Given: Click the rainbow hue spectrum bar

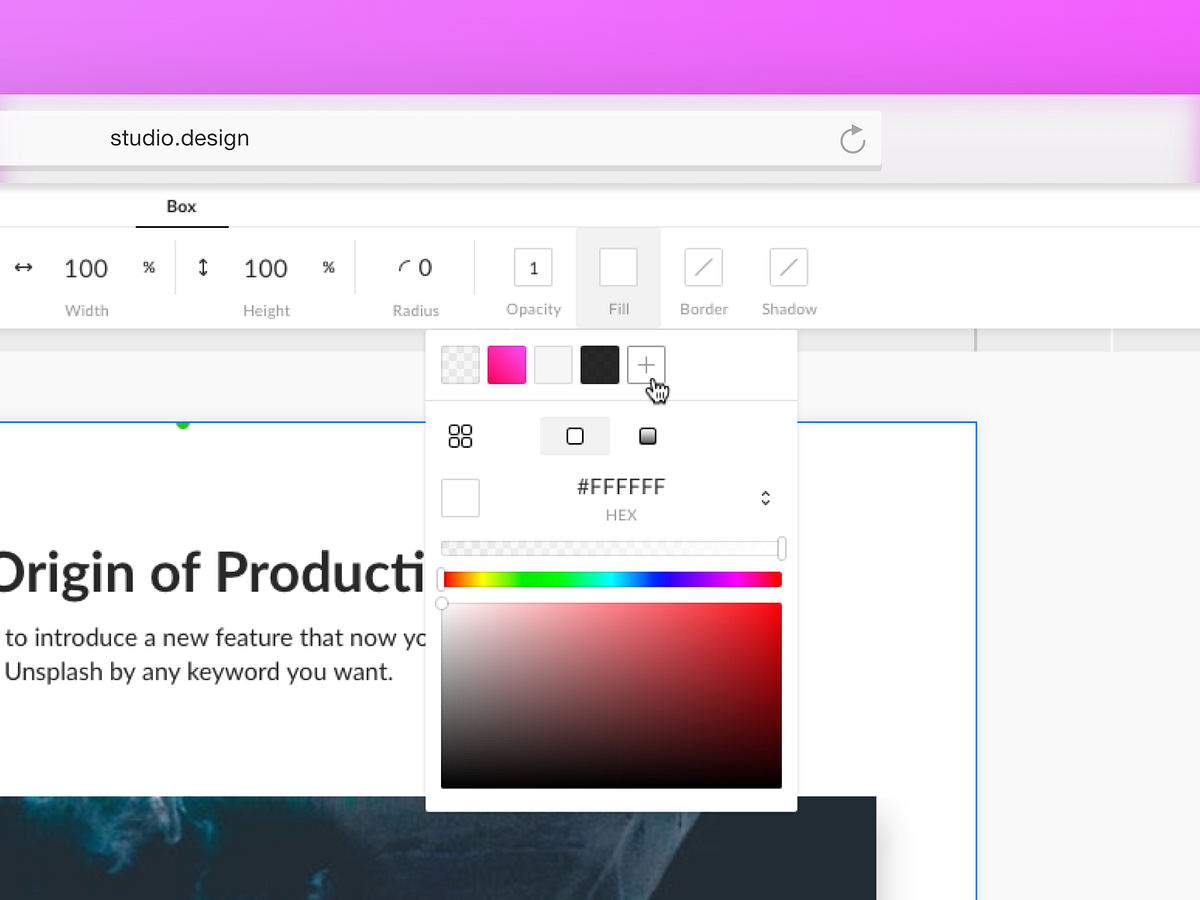Looking at the screenshot, I should (611, 578).
